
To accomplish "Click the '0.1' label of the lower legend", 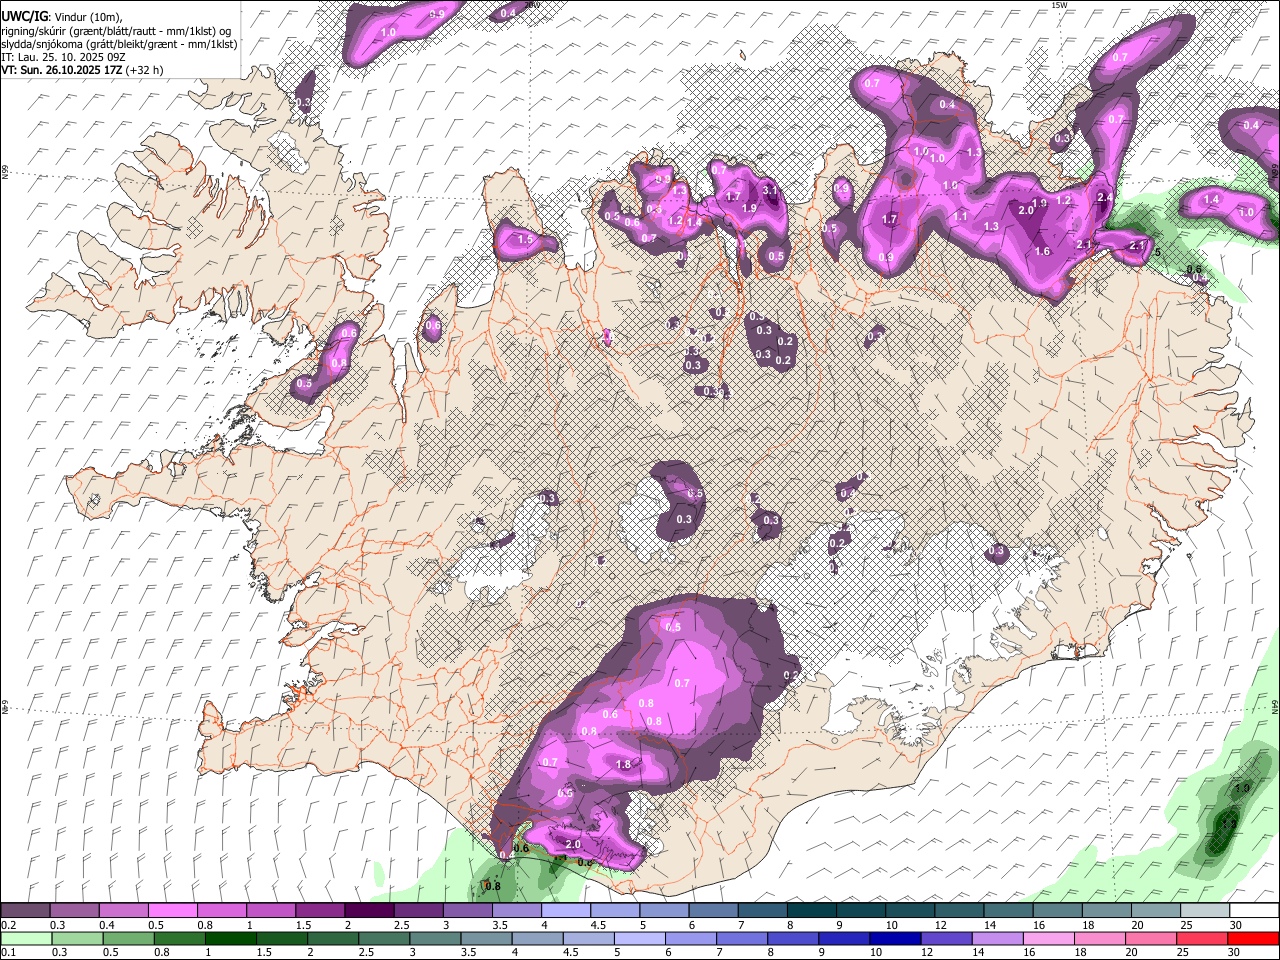I will point(9,953).
